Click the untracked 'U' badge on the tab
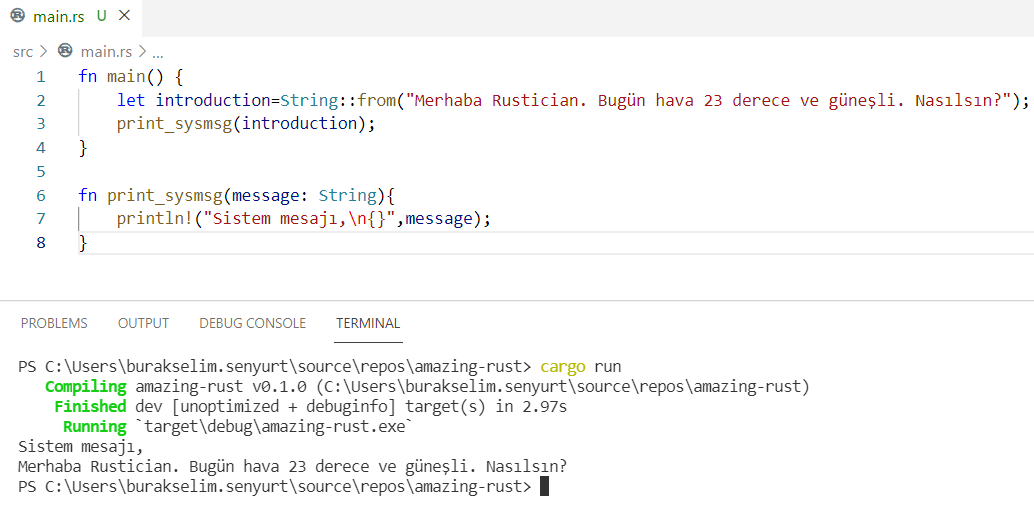Image resolution: width=1034 pixels, height=510 pixels. [x=101, y=17]
